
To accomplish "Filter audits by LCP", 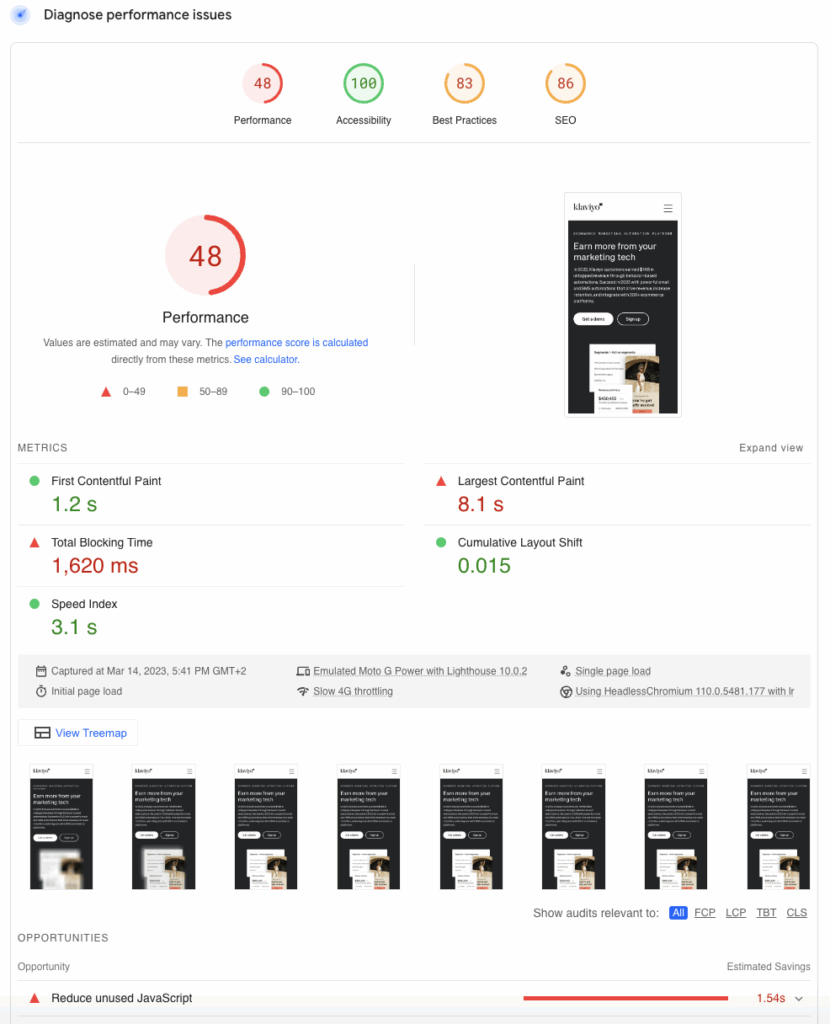I will [x=735, y=912].
